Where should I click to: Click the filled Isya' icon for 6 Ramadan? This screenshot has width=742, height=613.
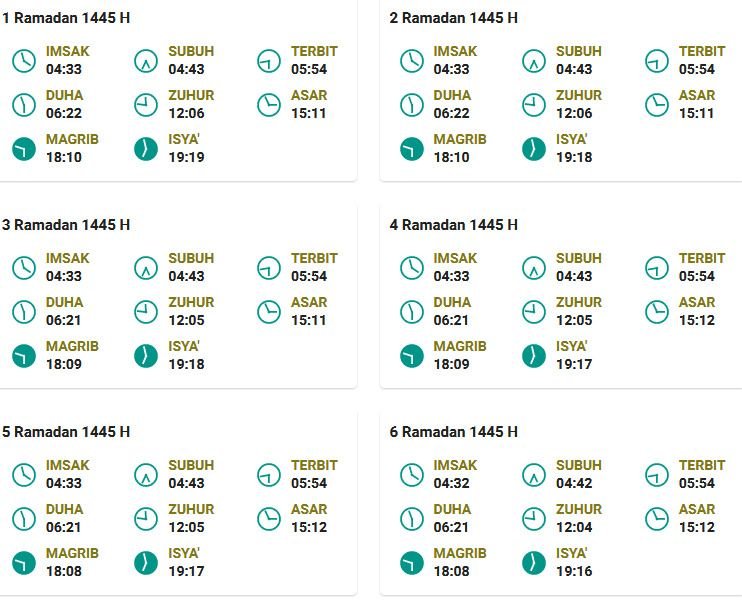coord(534,563)
